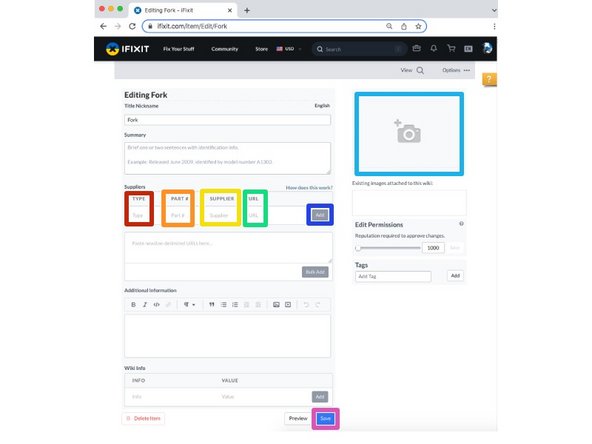Image resolution: width=592 pixels, height=444 pixels.
Task: Open How does this work link
Action: click(309, 188)
